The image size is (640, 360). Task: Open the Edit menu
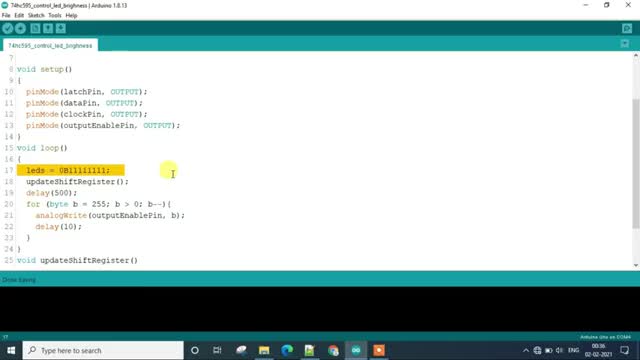(19, 16)
